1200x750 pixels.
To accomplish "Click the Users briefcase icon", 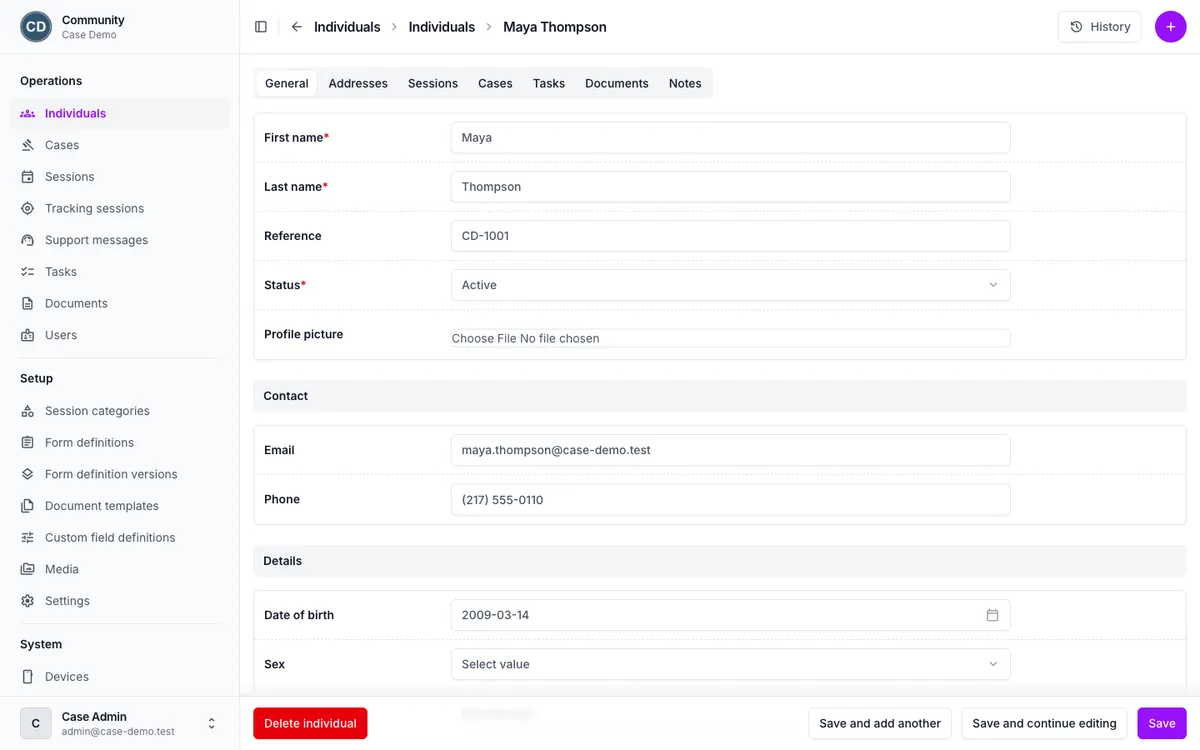I will [27, 335].
